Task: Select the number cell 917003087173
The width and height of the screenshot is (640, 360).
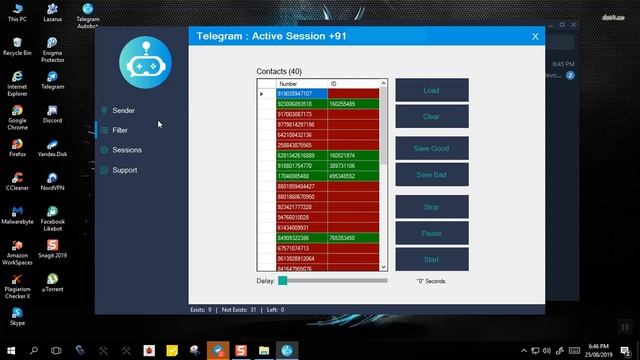Action: [x=302, y=114]
